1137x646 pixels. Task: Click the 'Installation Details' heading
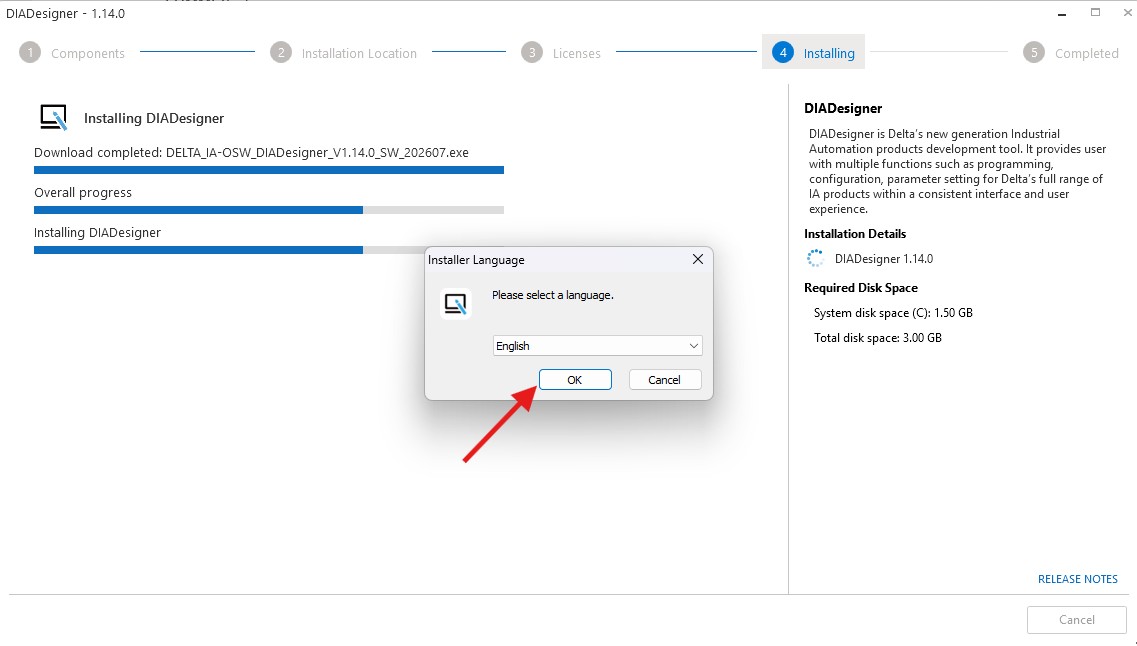(855, 233)
